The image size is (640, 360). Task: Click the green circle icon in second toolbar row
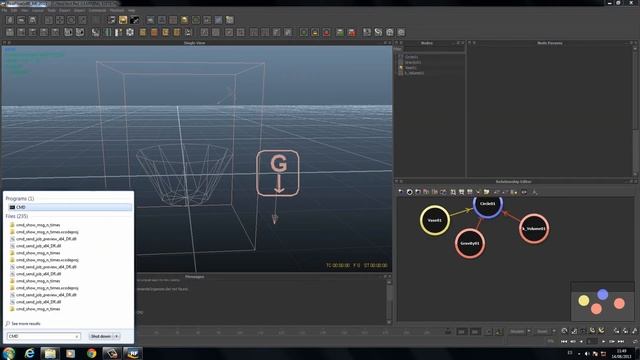point(304,32)
